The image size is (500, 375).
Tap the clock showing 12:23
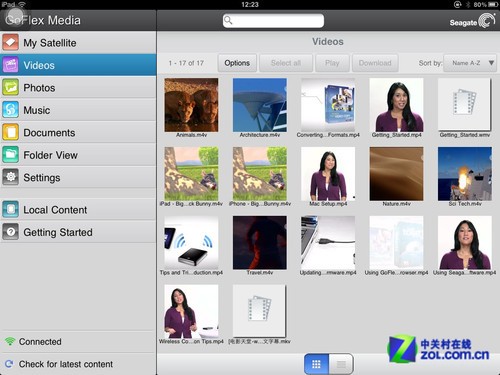[250, 4]
